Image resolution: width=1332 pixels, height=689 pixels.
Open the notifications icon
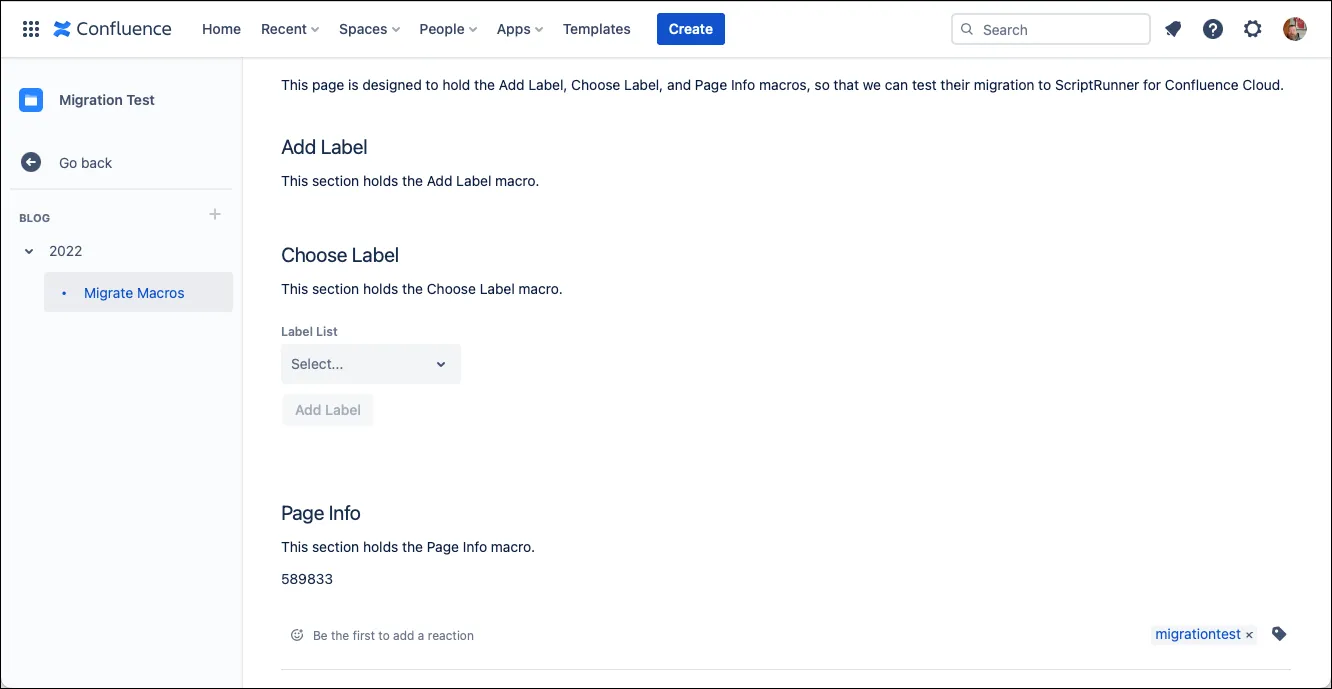click(1173, 29)
